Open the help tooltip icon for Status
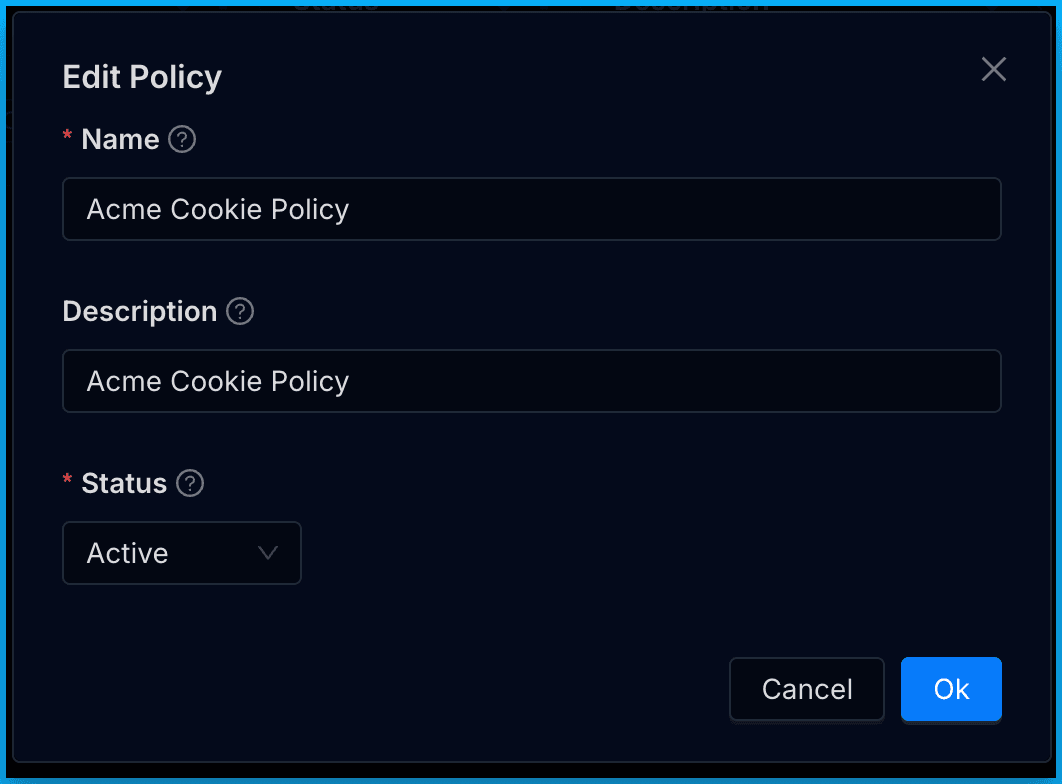 coord(190,483)
